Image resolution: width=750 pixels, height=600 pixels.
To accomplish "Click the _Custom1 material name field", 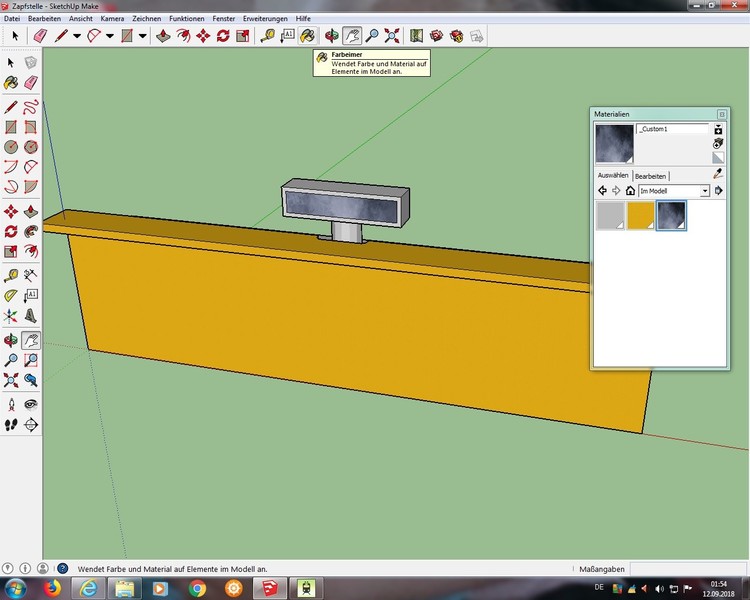I will 673,129.
